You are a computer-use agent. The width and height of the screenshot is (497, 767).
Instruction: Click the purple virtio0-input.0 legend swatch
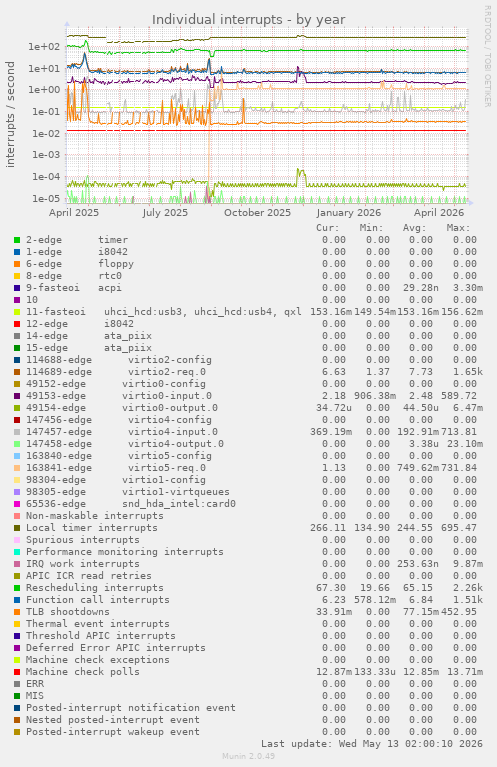17,396
